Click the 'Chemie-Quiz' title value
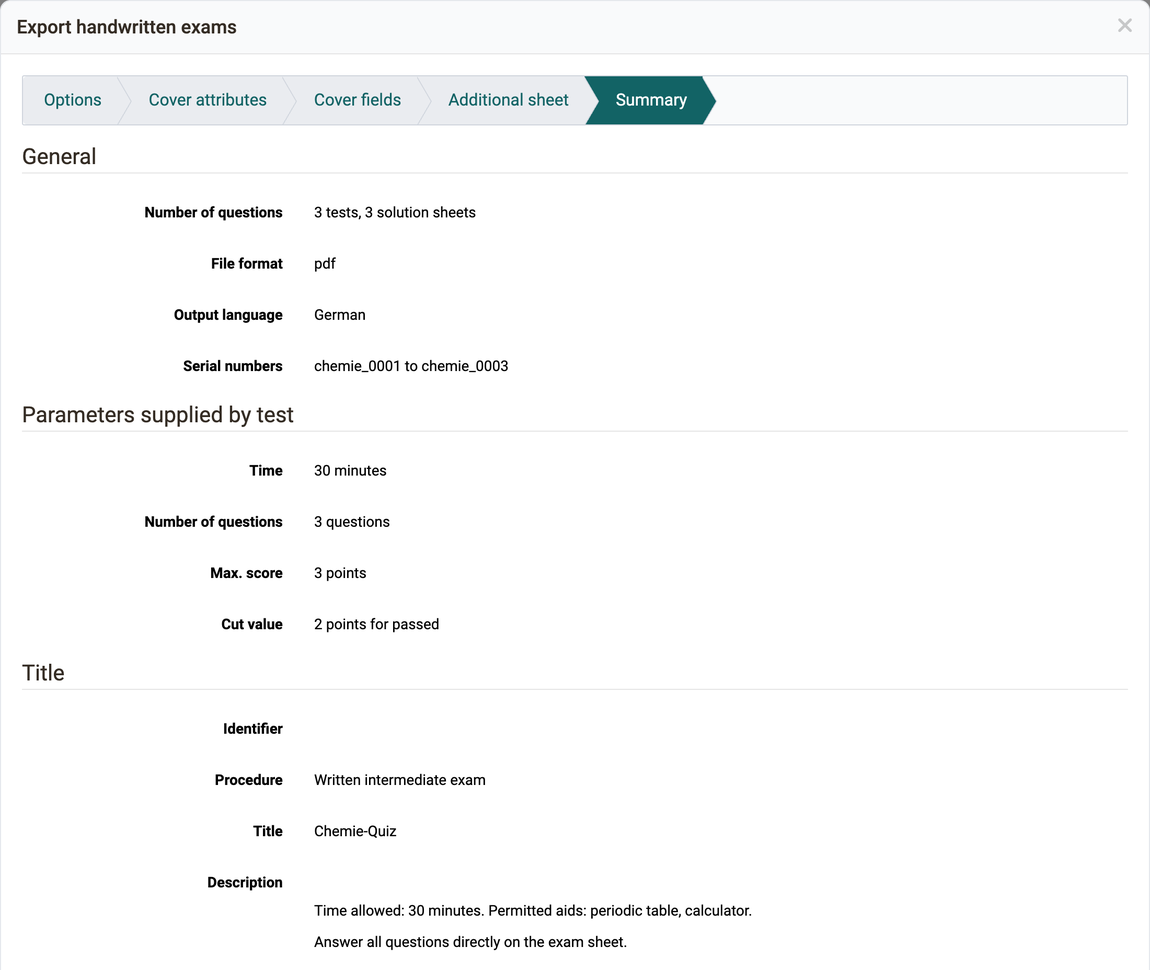The height and width of the screenshot is (970, 1150). coord(355,831)
